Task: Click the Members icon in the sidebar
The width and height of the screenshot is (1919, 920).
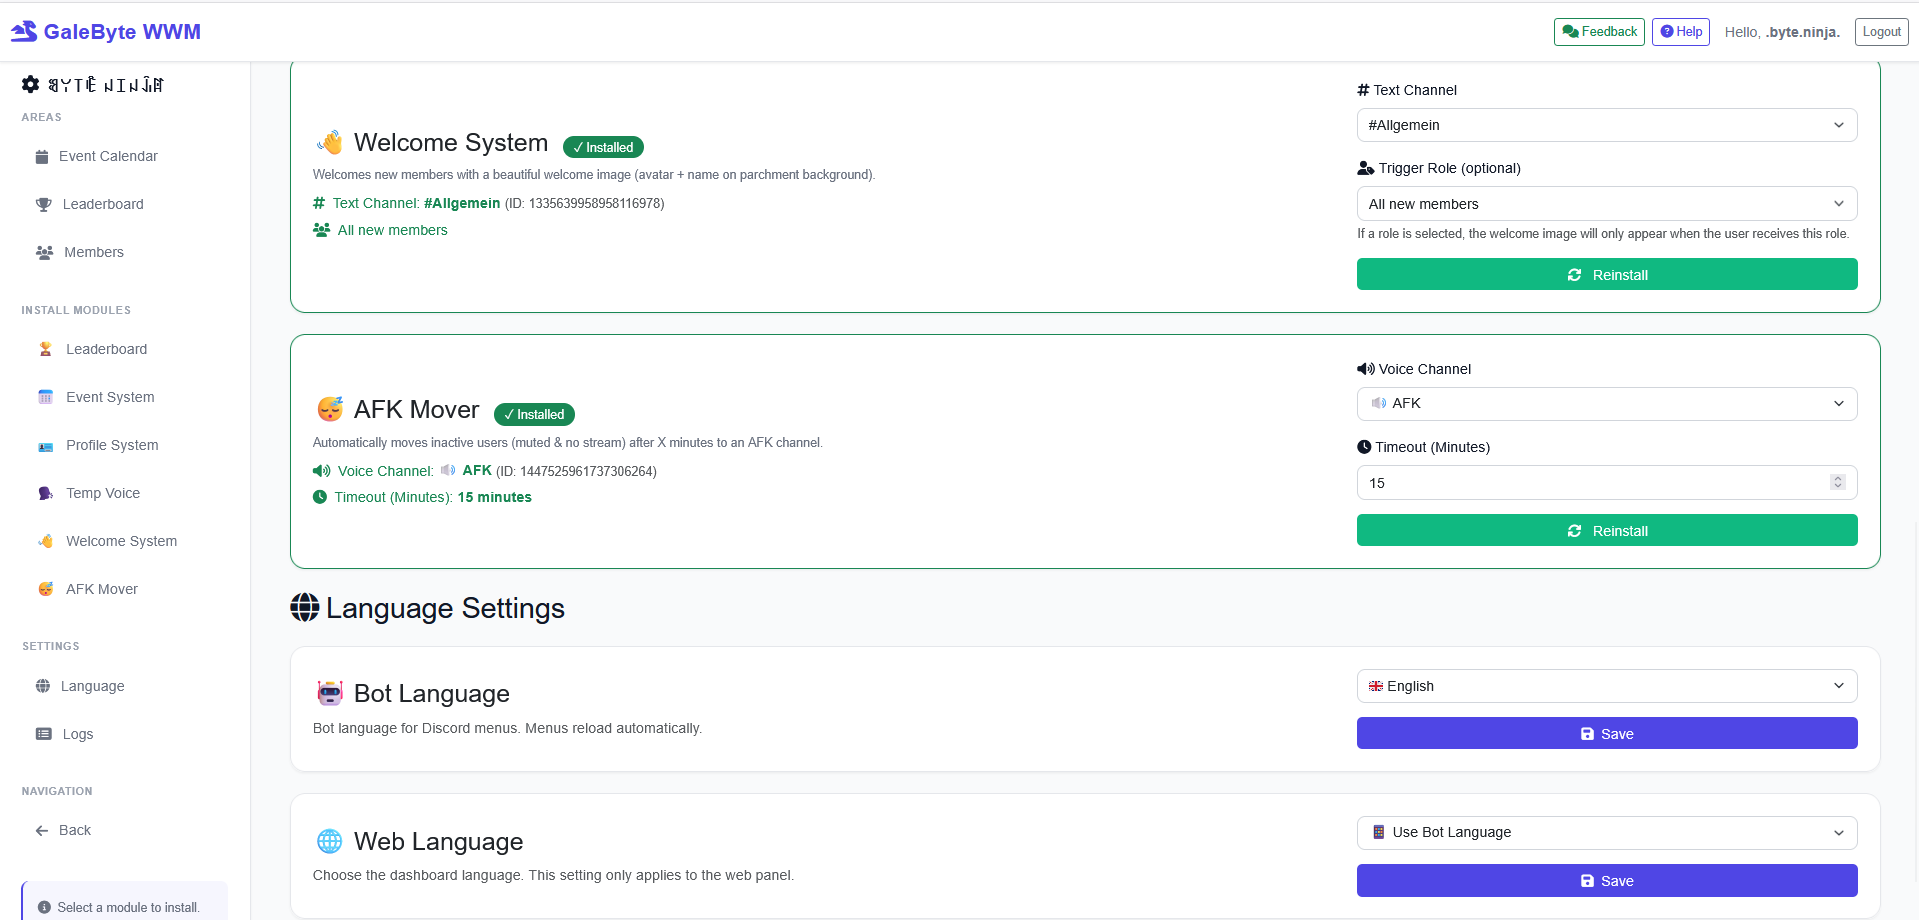Action: pos(42,252)
